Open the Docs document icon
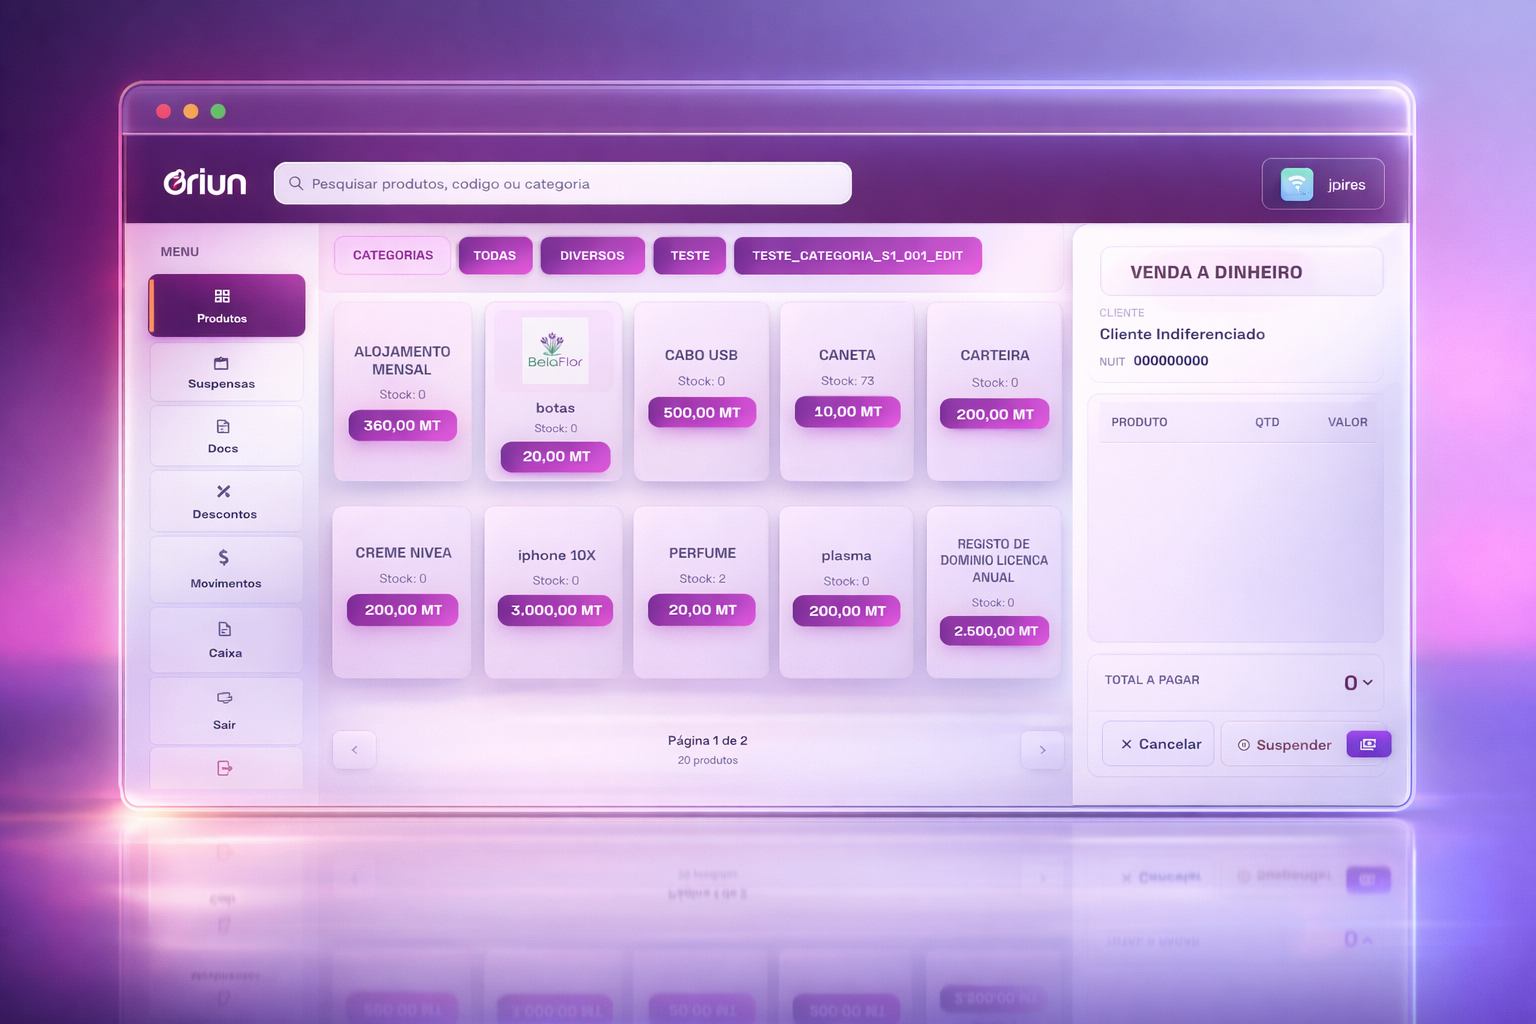Image resolution: width=1536 pixels, height=1024 pixels. pos(223,427)
